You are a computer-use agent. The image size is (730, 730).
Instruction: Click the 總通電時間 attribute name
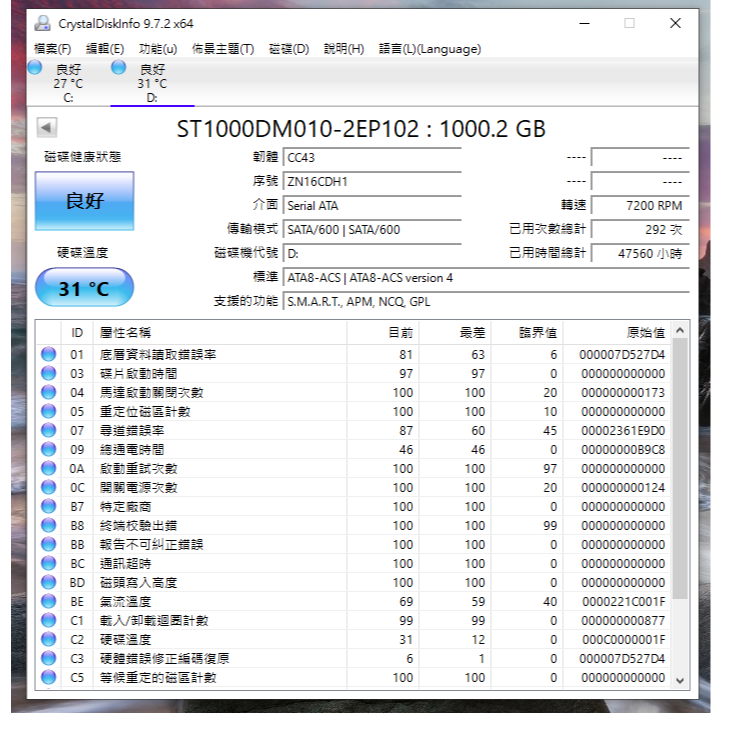(x=132, y=450)
